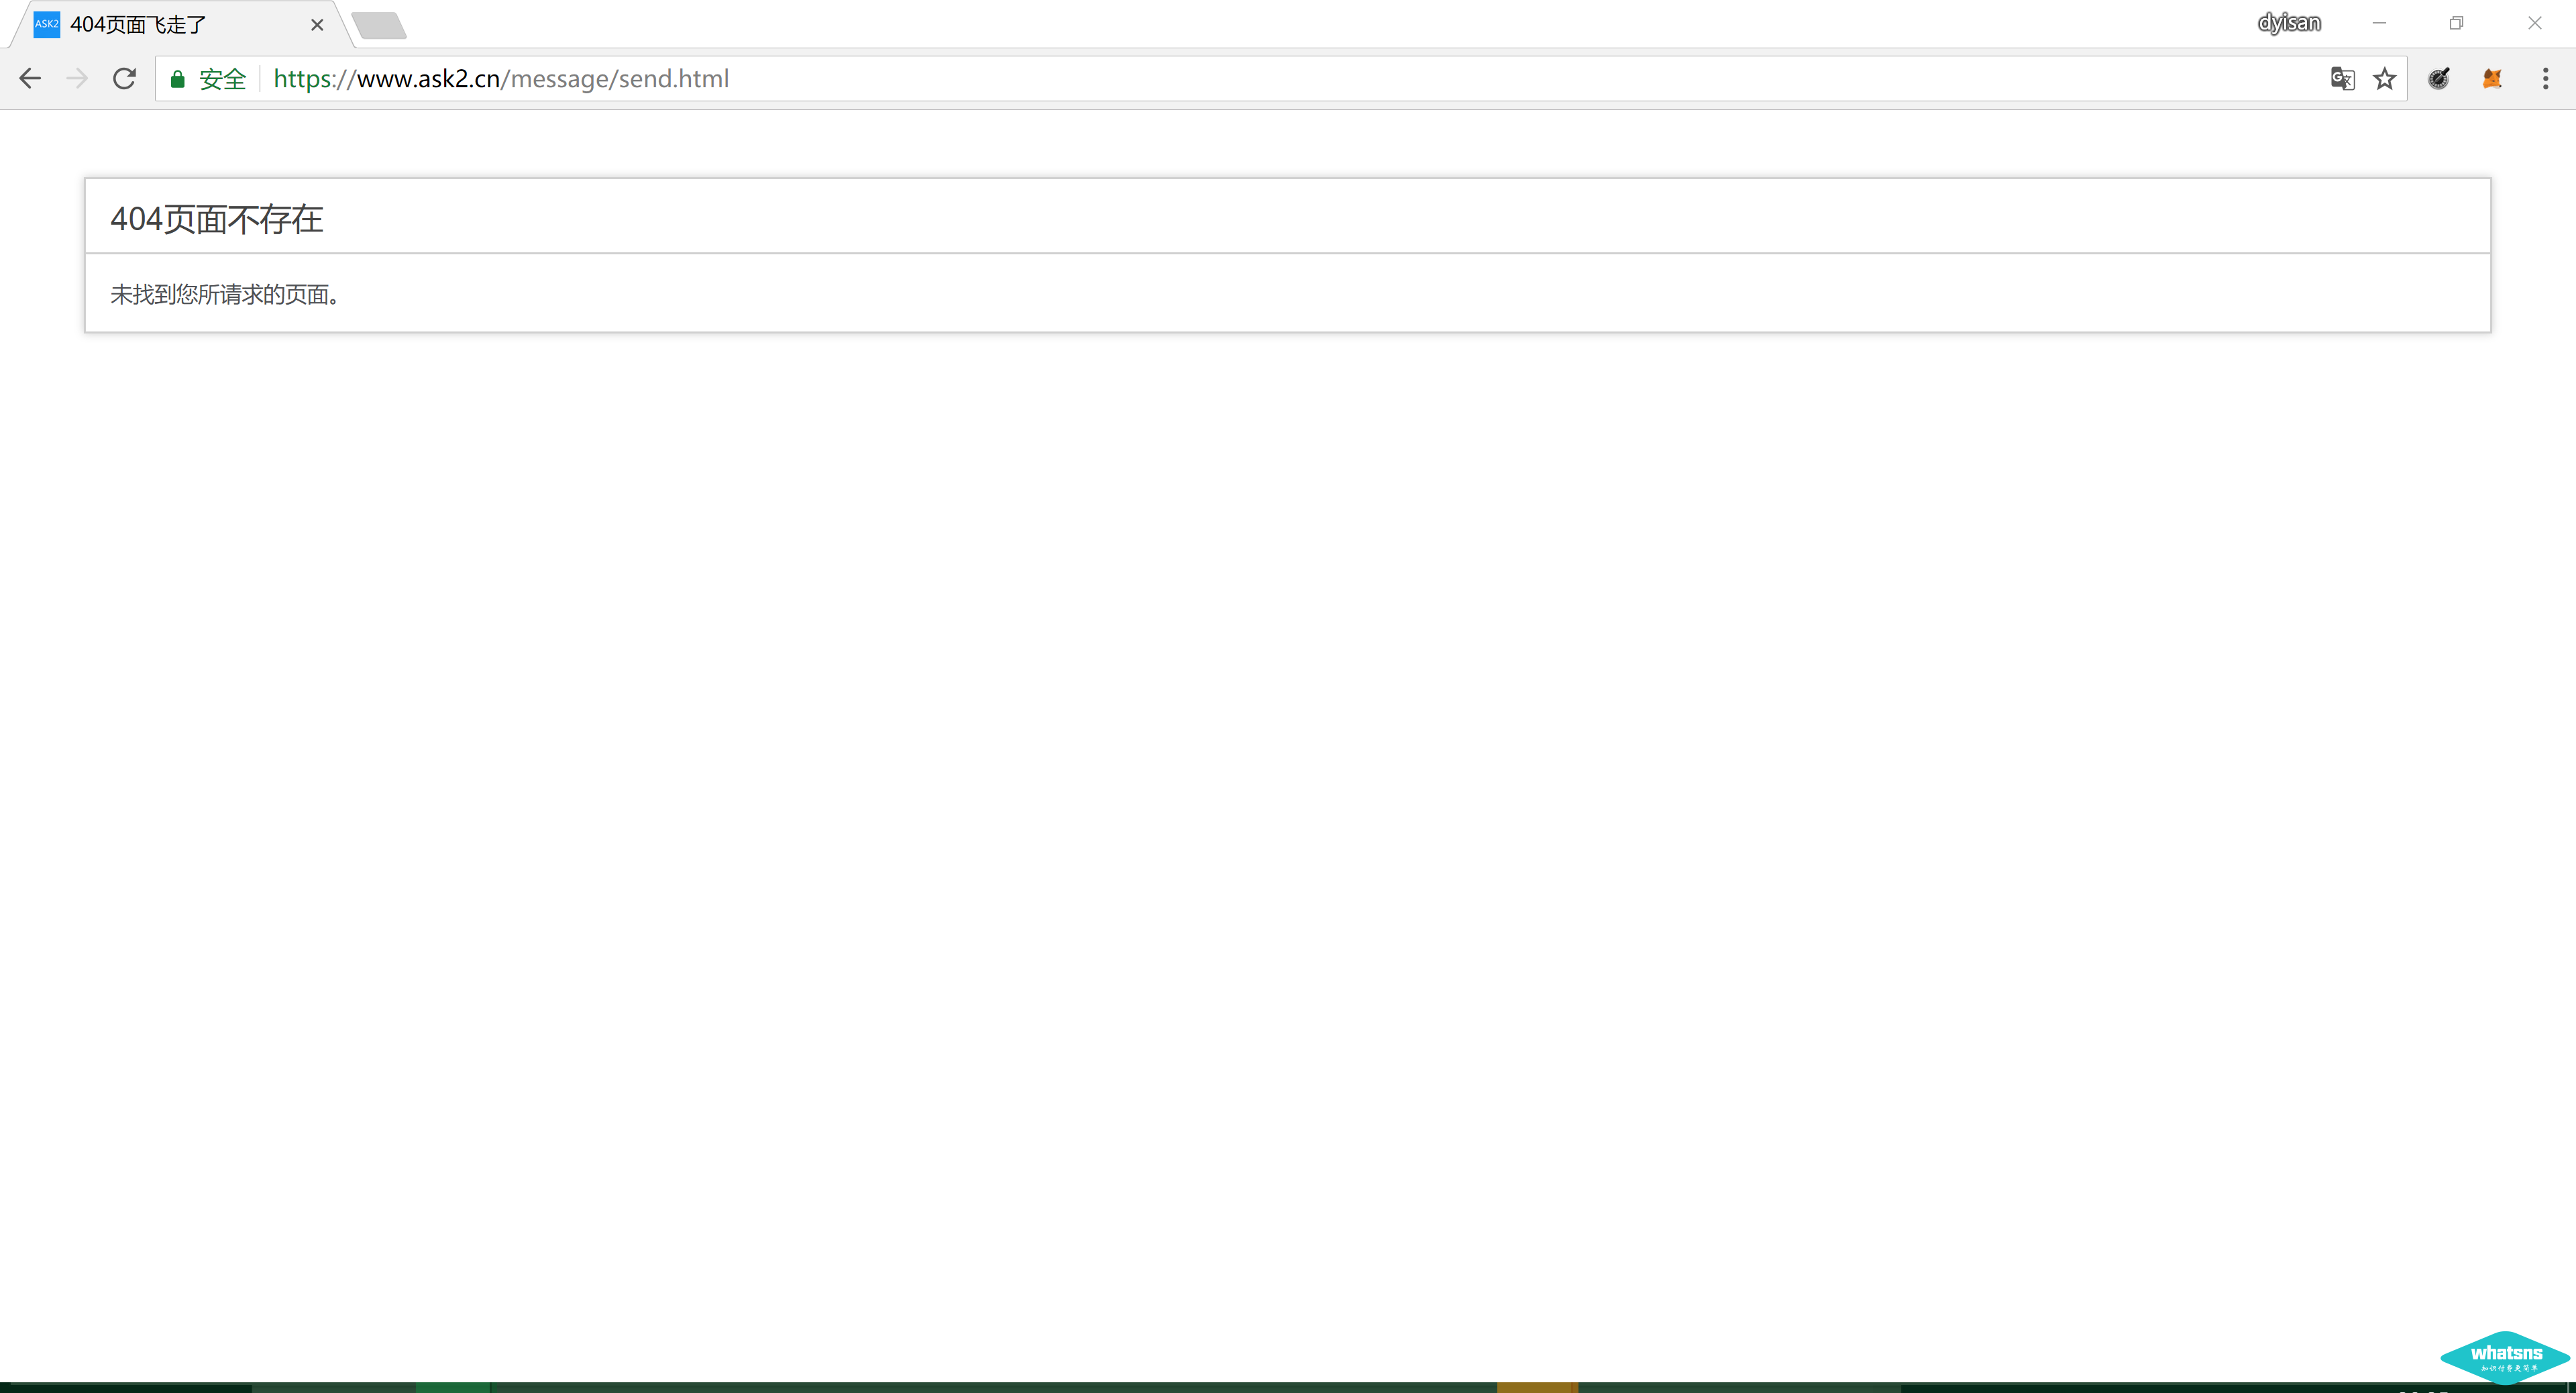Click the dyisan profile button
Image resolution: width=2576 pixels, height=1393 pixels.
(2289, 23)
